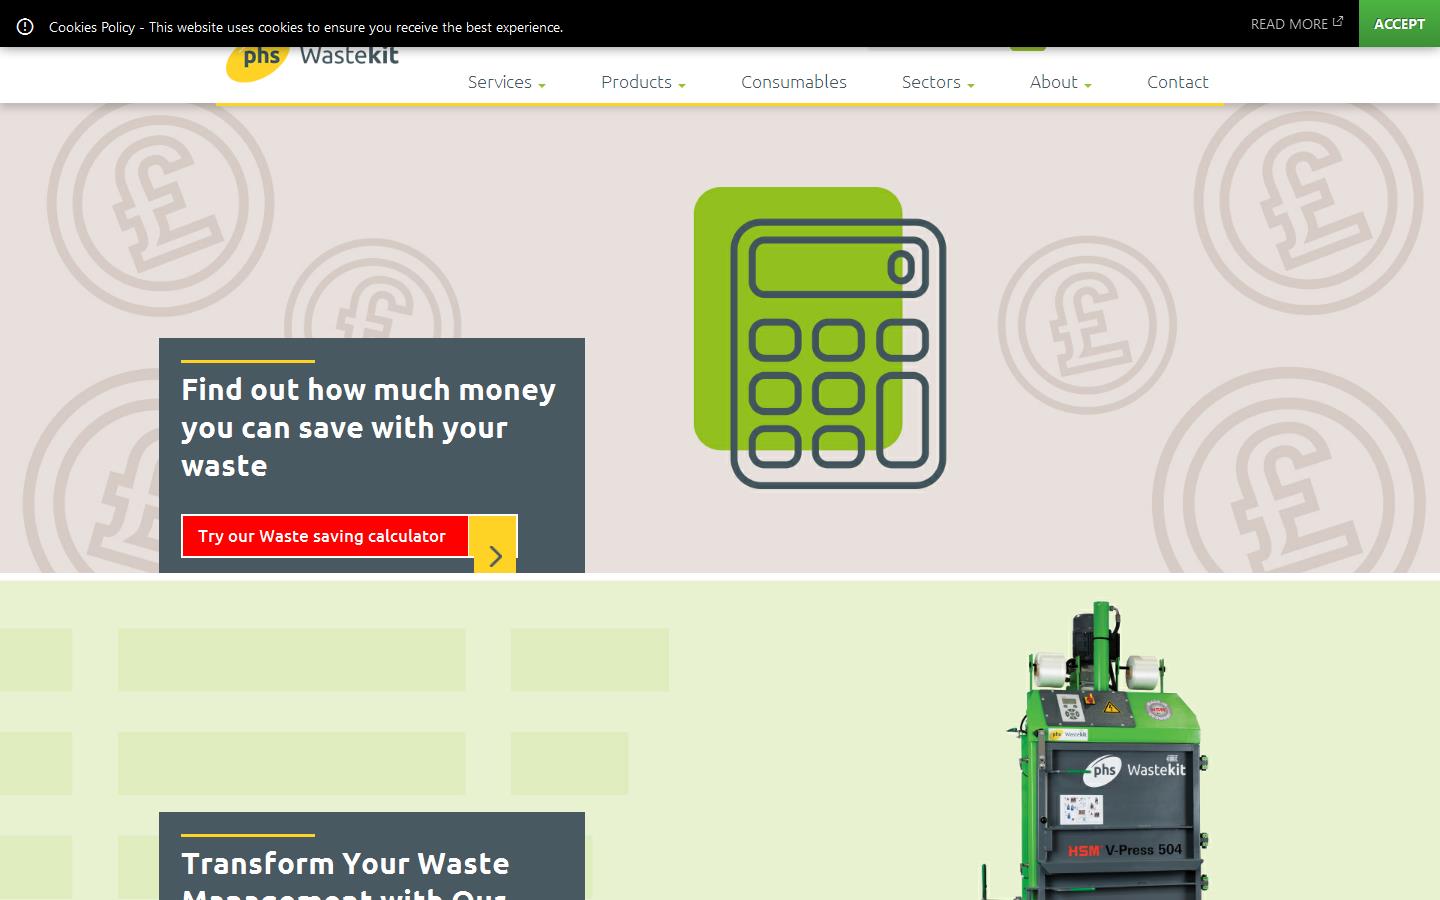Screen dimensions: 1440x900
Task: Open the Contact page
Action: (x=1177, y=82)
